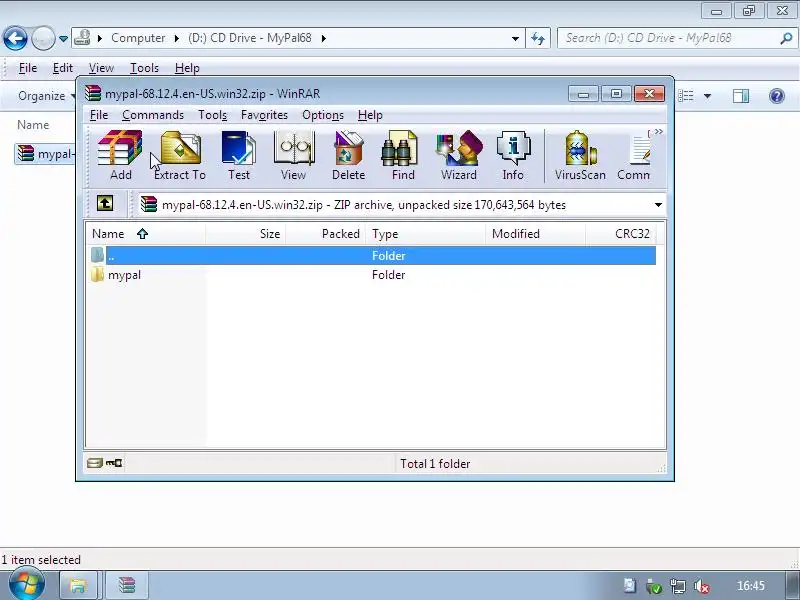Run the Test archive tool
This screenshot has height=600, width=800.
point(239,155)
